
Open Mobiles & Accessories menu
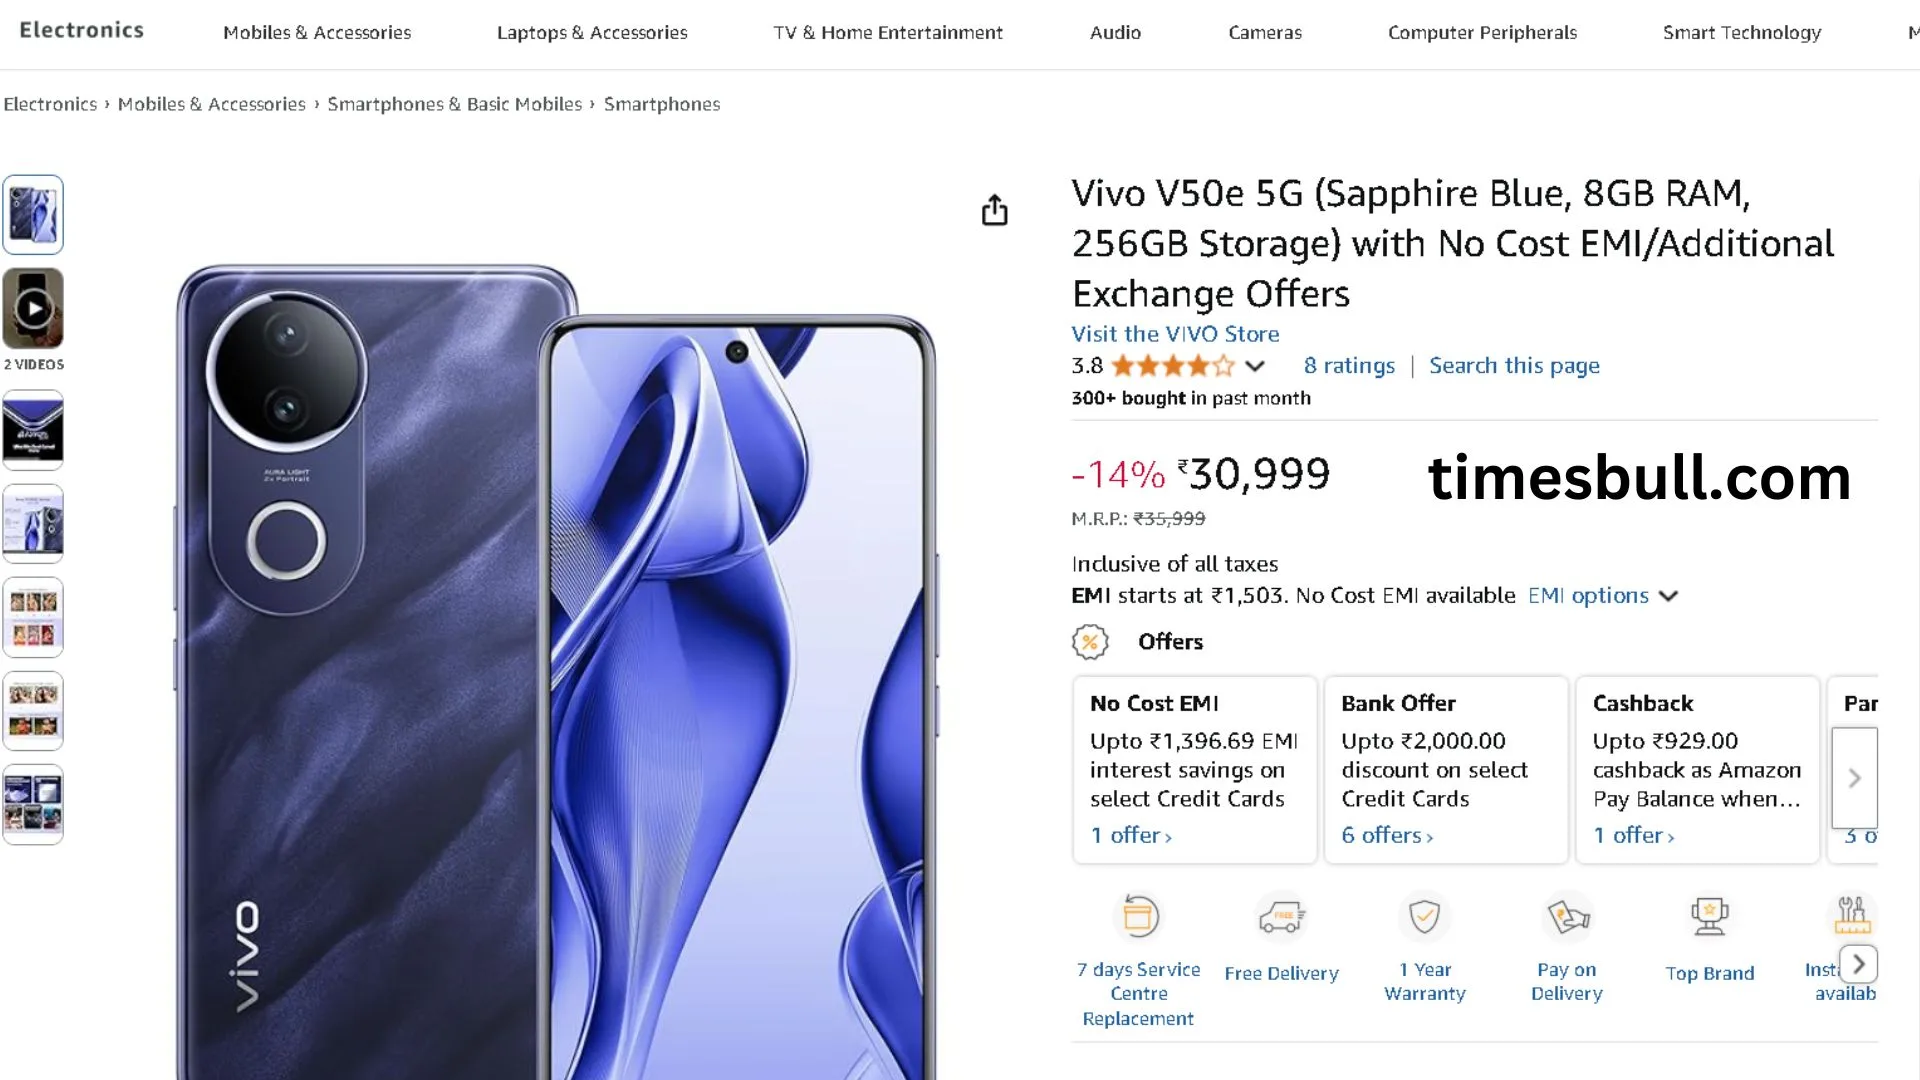[317, 32]
